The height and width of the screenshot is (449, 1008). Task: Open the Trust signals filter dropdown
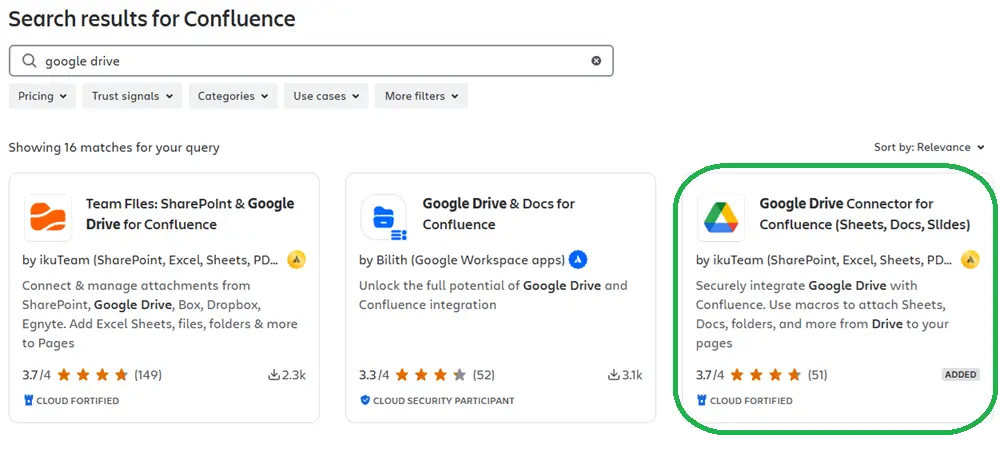(132, 96)
